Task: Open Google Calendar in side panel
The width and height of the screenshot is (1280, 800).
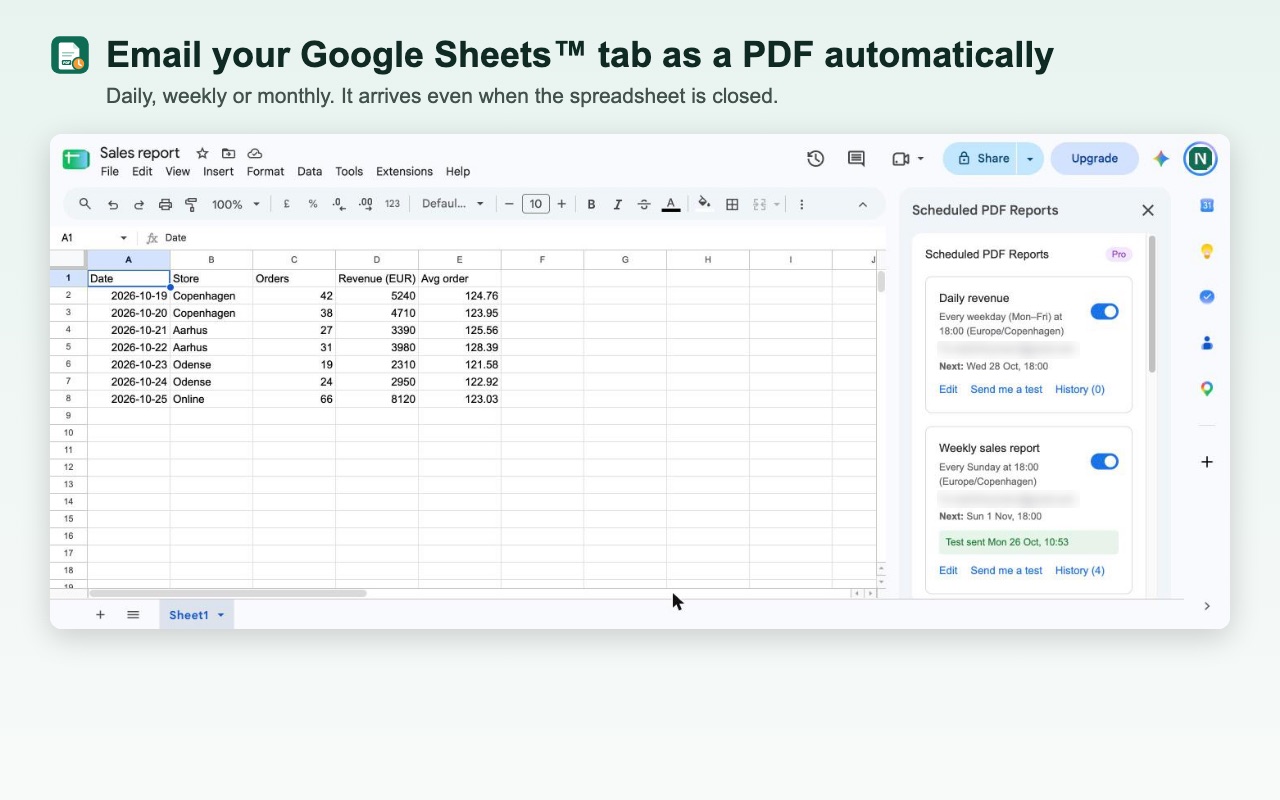Action: click(1207, 205)
